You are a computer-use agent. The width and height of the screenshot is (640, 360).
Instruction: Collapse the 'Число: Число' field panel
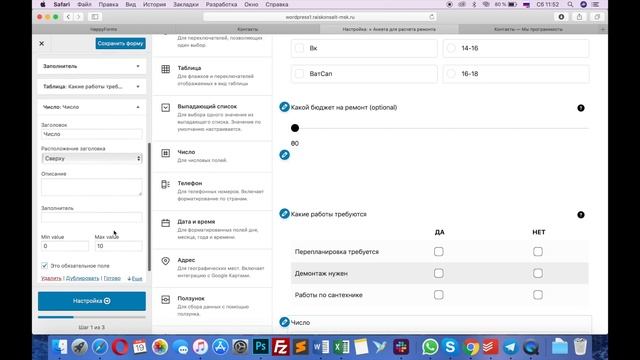pyautogui.click(x=92, y=107)
